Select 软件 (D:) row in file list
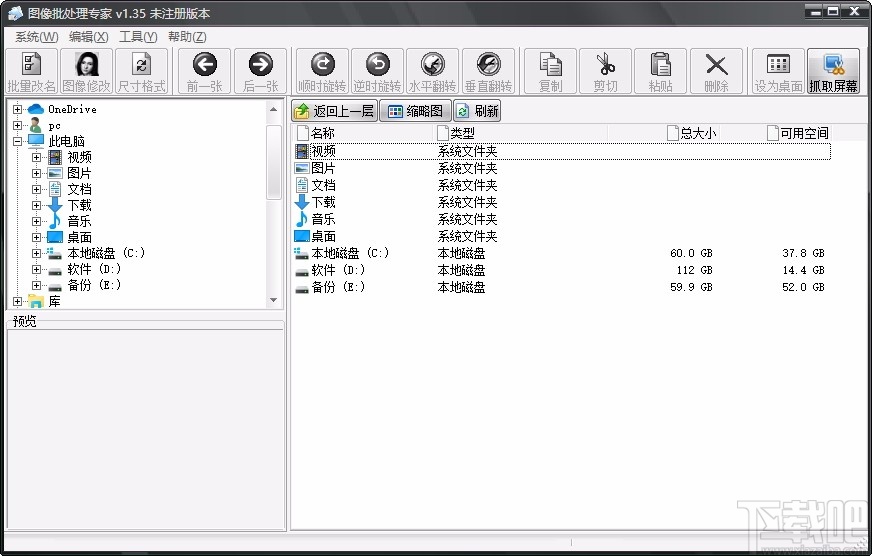 pos(562,271)
